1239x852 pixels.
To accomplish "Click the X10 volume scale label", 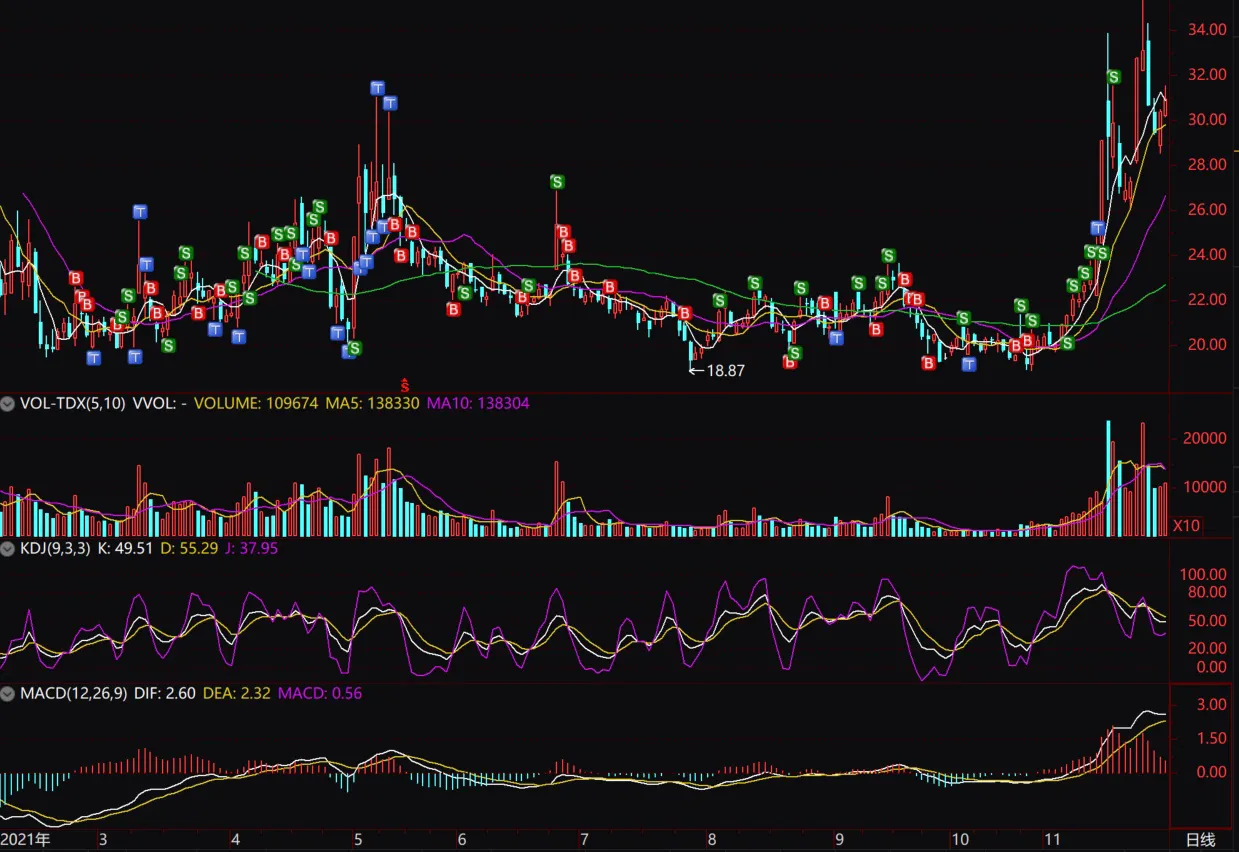I will pyautogui.click(x=1186, y=526).
